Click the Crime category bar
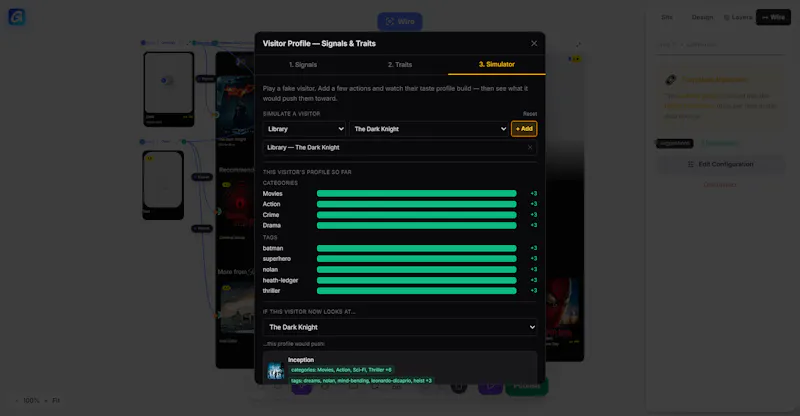Image resolution: width=800 pixels, height=416 pixels. pyautogui.click(x=416, y=215)
